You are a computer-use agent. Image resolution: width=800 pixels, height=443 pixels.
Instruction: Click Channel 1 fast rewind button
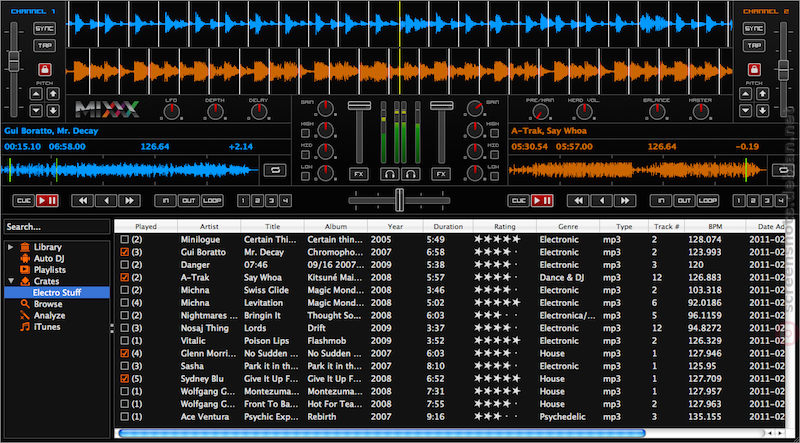coord(82,201)
